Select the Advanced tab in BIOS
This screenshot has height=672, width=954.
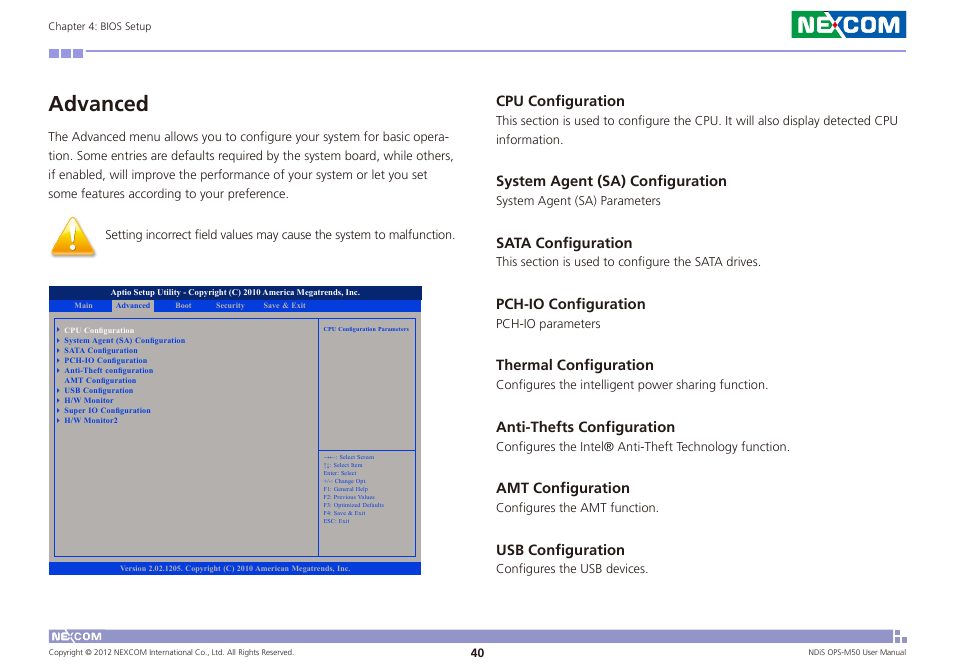(x=133, y=305)
